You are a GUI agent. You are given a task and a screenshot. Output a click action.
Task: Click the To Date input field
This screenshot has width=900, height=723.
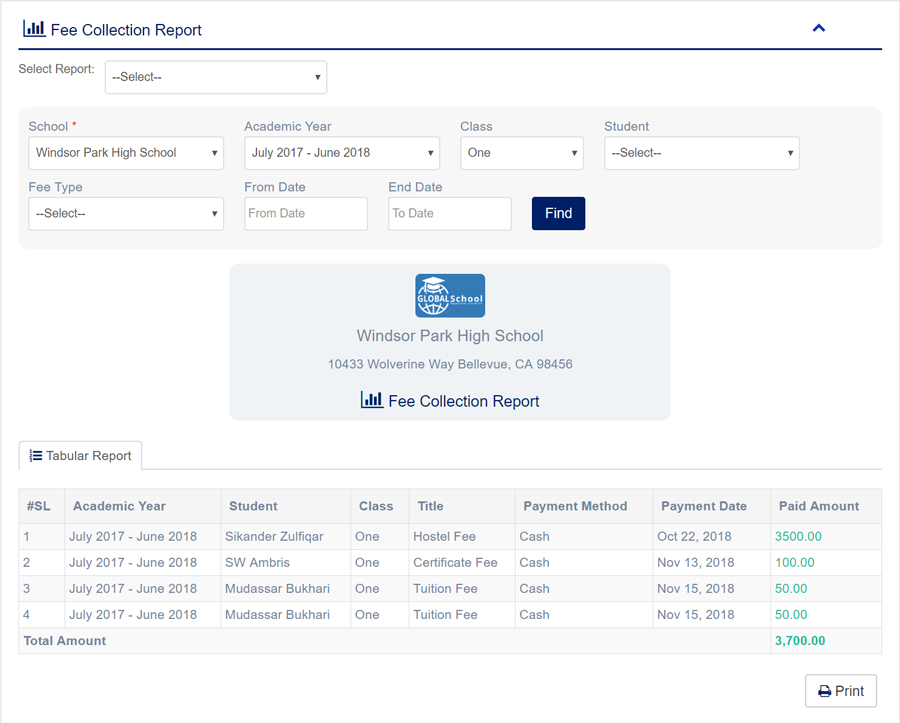449,213
